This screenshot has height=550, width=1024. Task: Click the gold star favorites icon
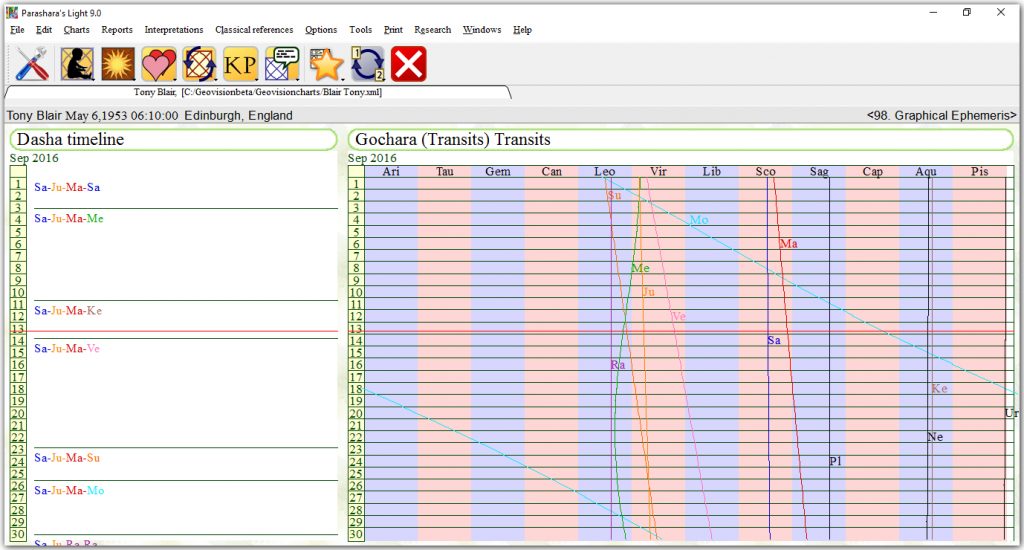coord(326,65)
